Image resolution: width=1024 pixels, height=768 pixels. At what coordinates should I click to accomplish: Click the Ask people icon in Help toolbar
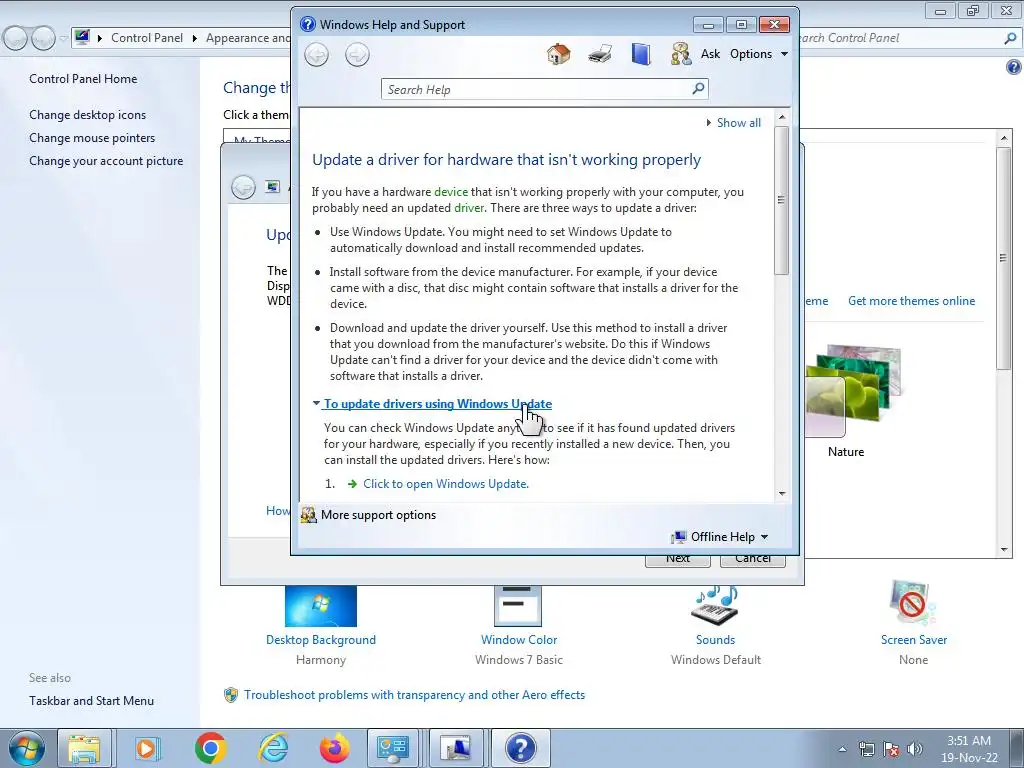681,54
